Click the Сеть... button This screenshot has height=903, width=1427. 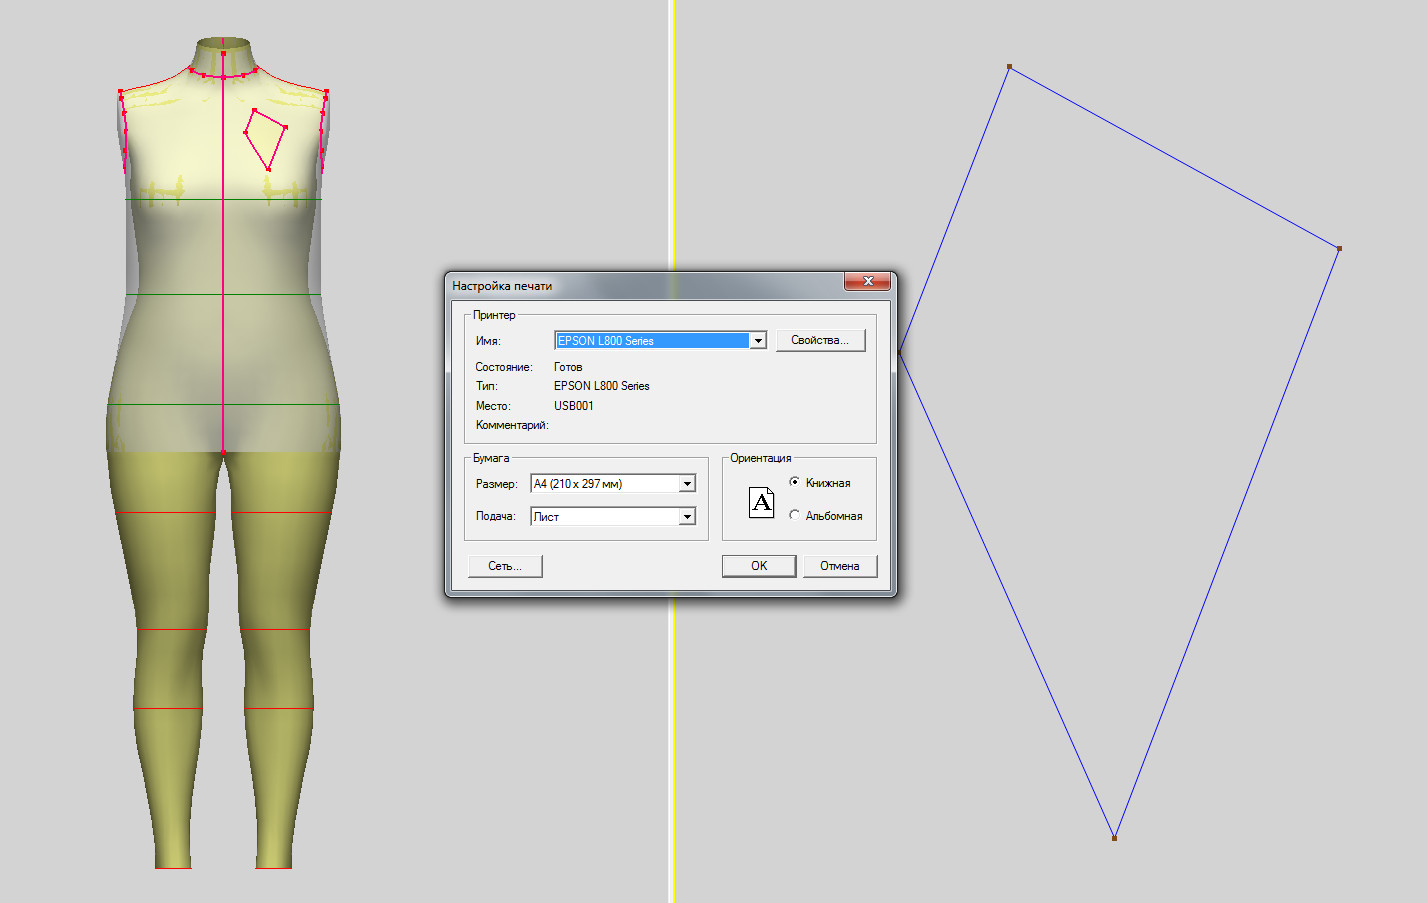pyautogui.click(x=505, y=566)
